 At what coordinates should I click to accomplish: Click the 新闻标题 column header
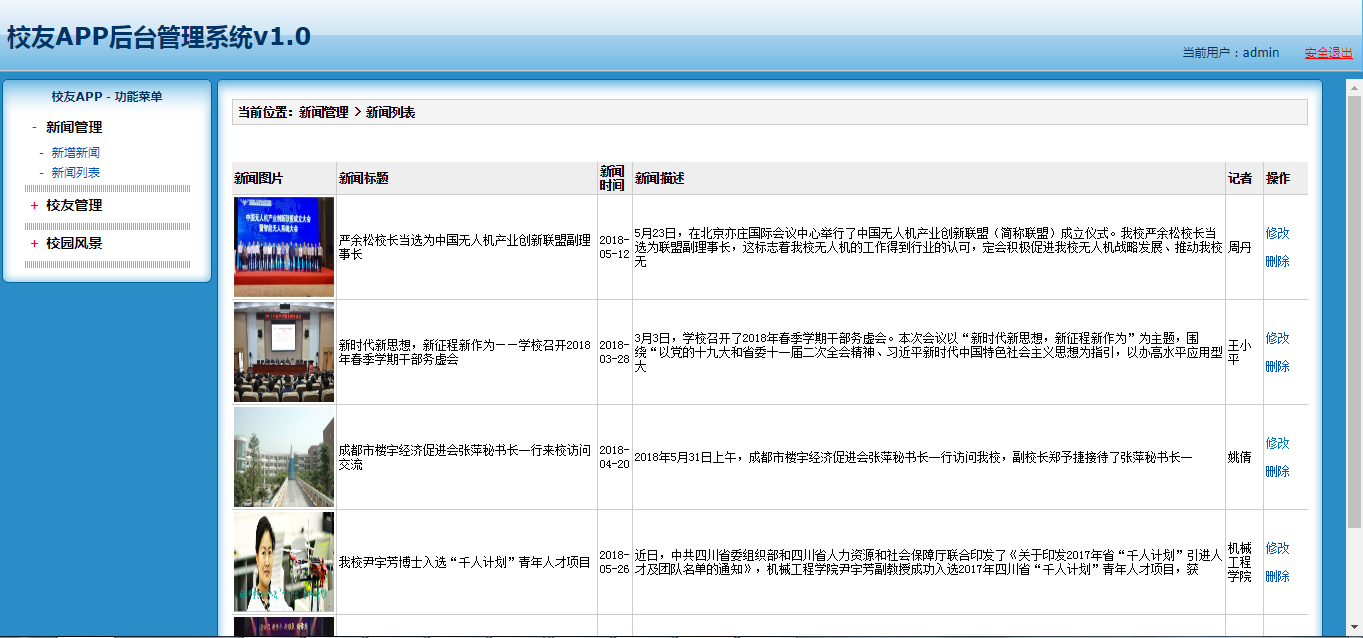point(364,178)
